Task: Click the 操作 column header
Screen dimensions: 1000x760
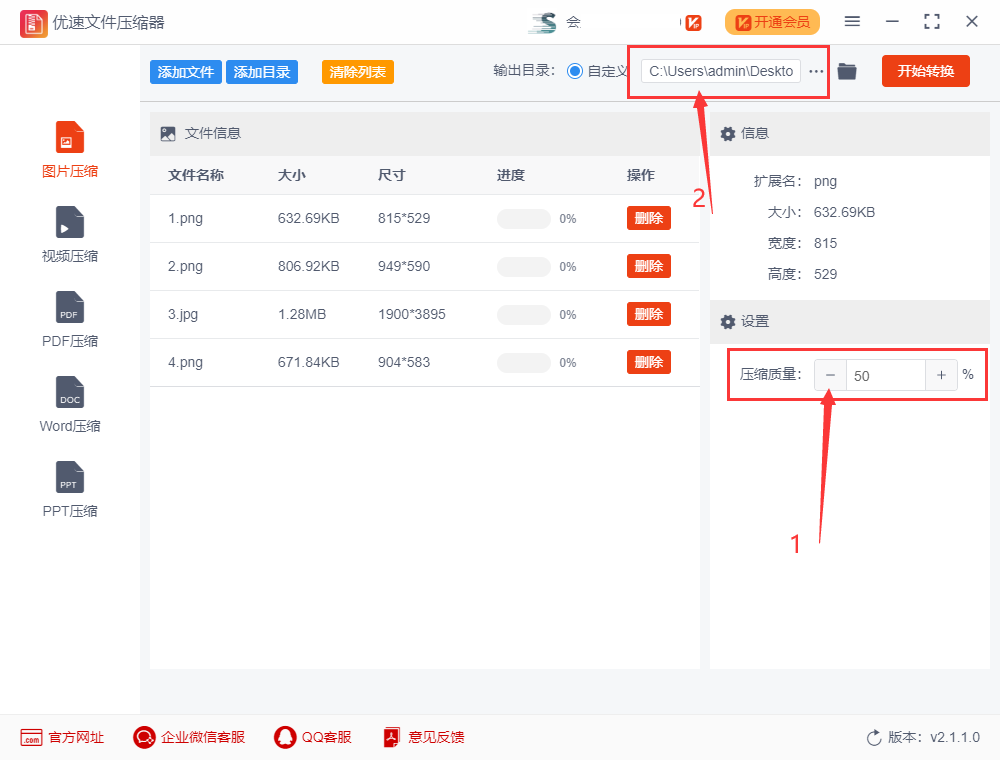Action: tap(640, 175)
